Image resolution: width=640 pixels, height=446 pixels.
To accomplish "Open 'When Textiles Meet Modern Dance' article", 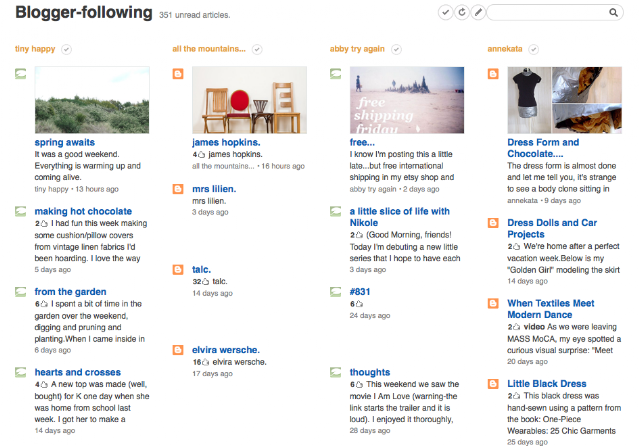I will 551,309.
